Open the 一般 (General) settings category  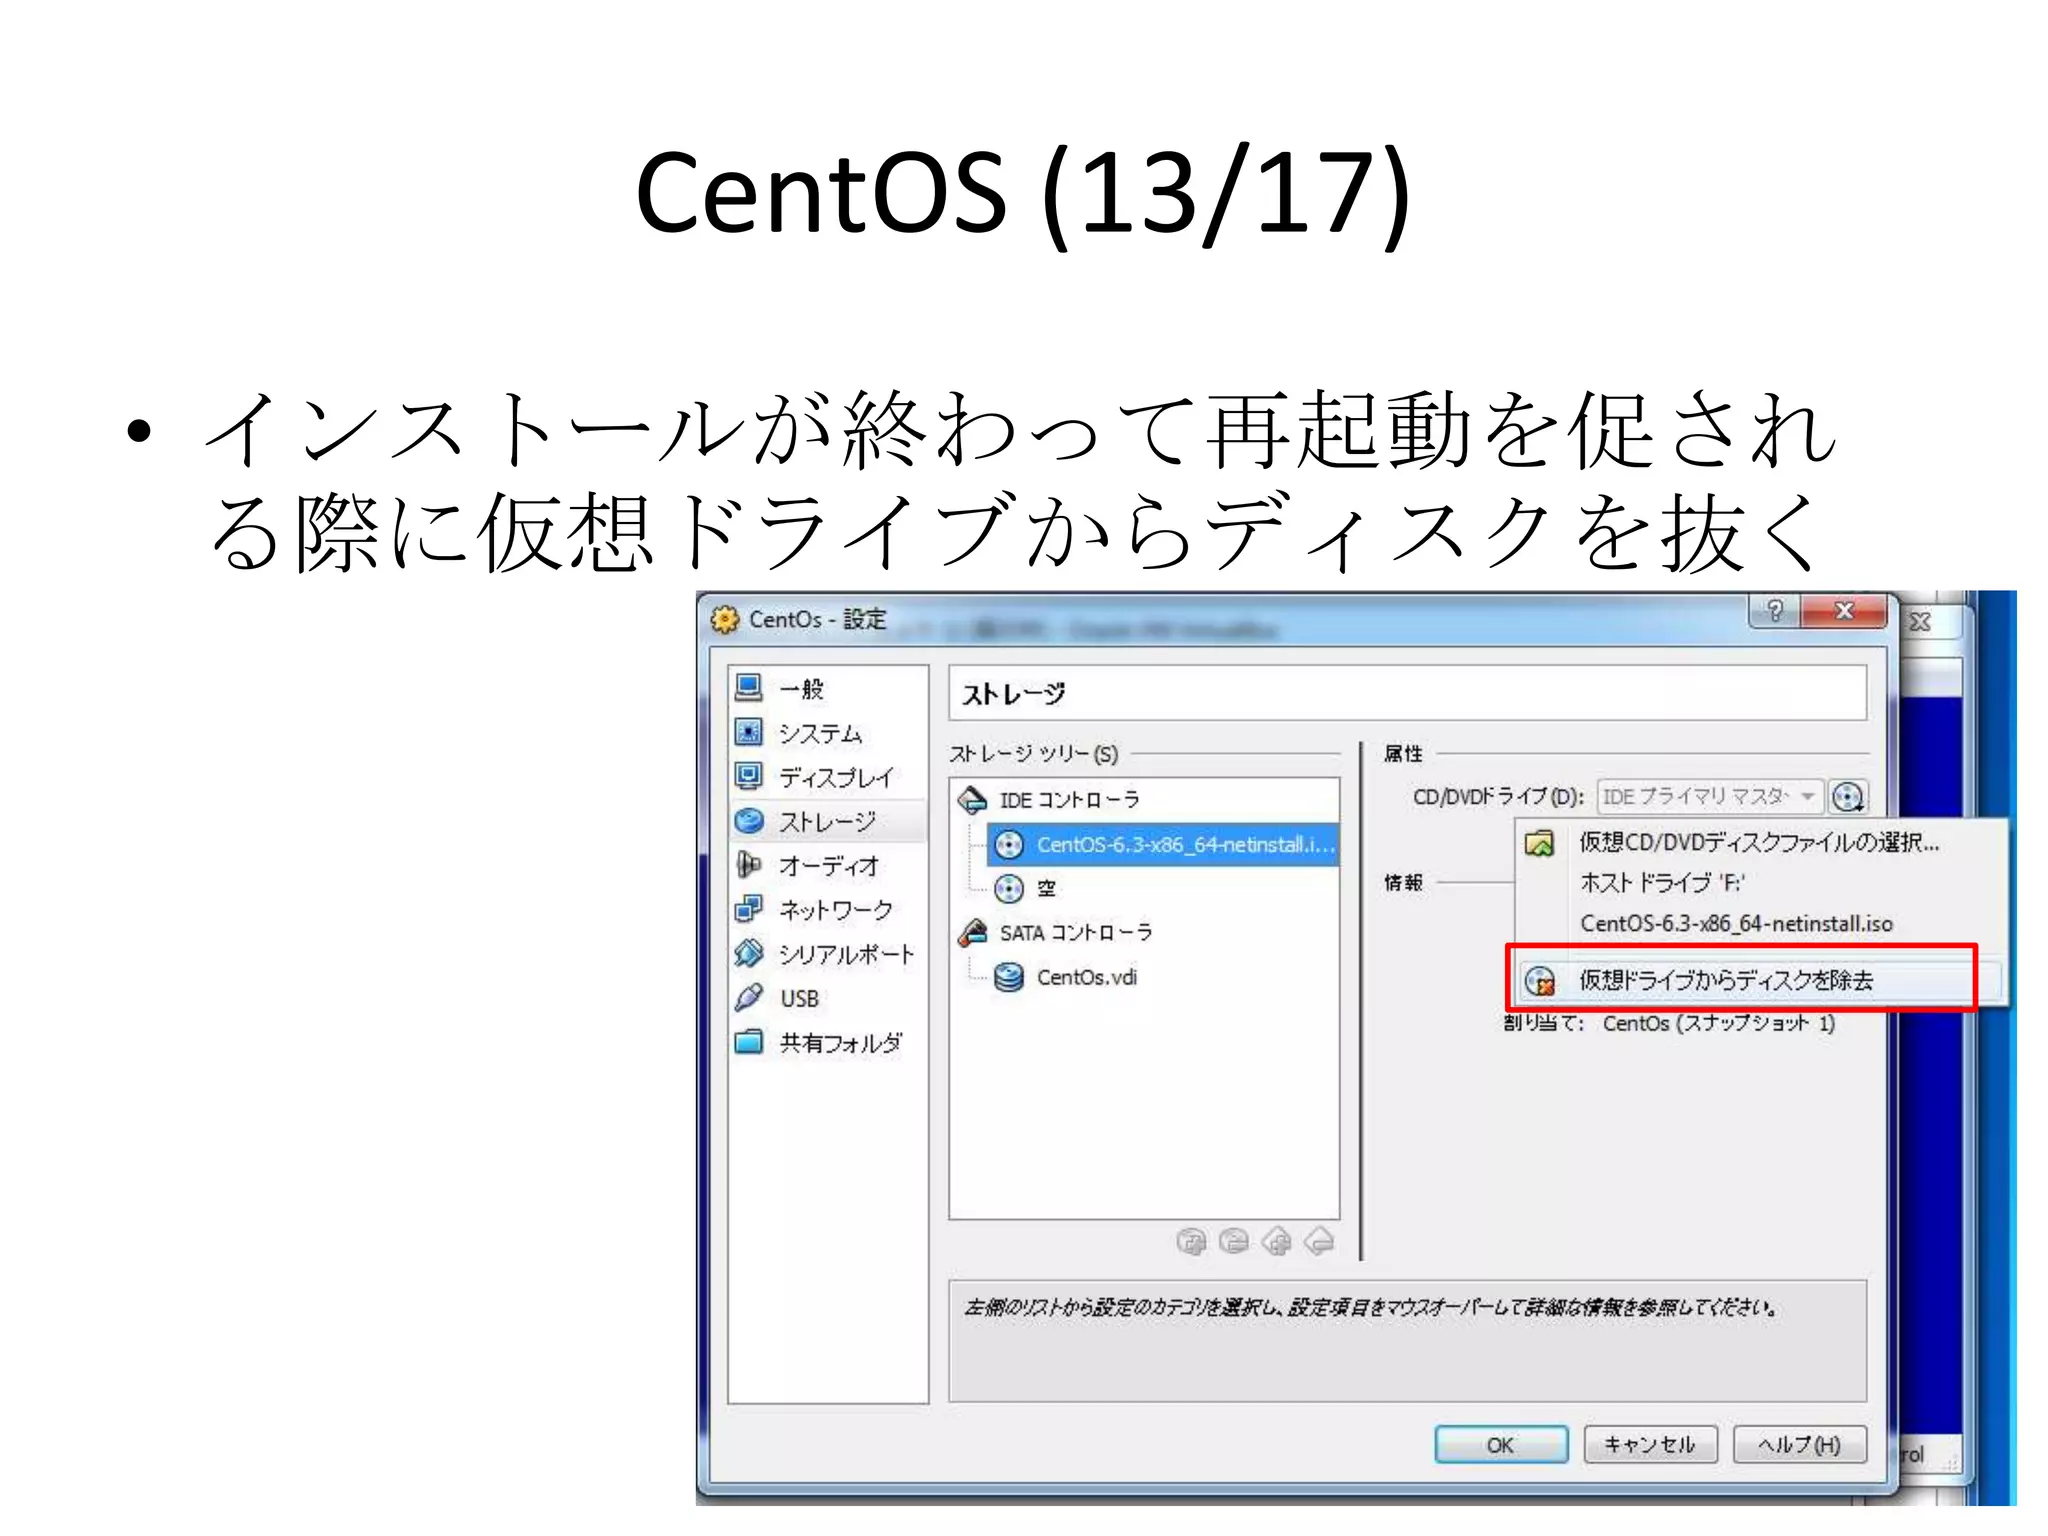point(828,688)
